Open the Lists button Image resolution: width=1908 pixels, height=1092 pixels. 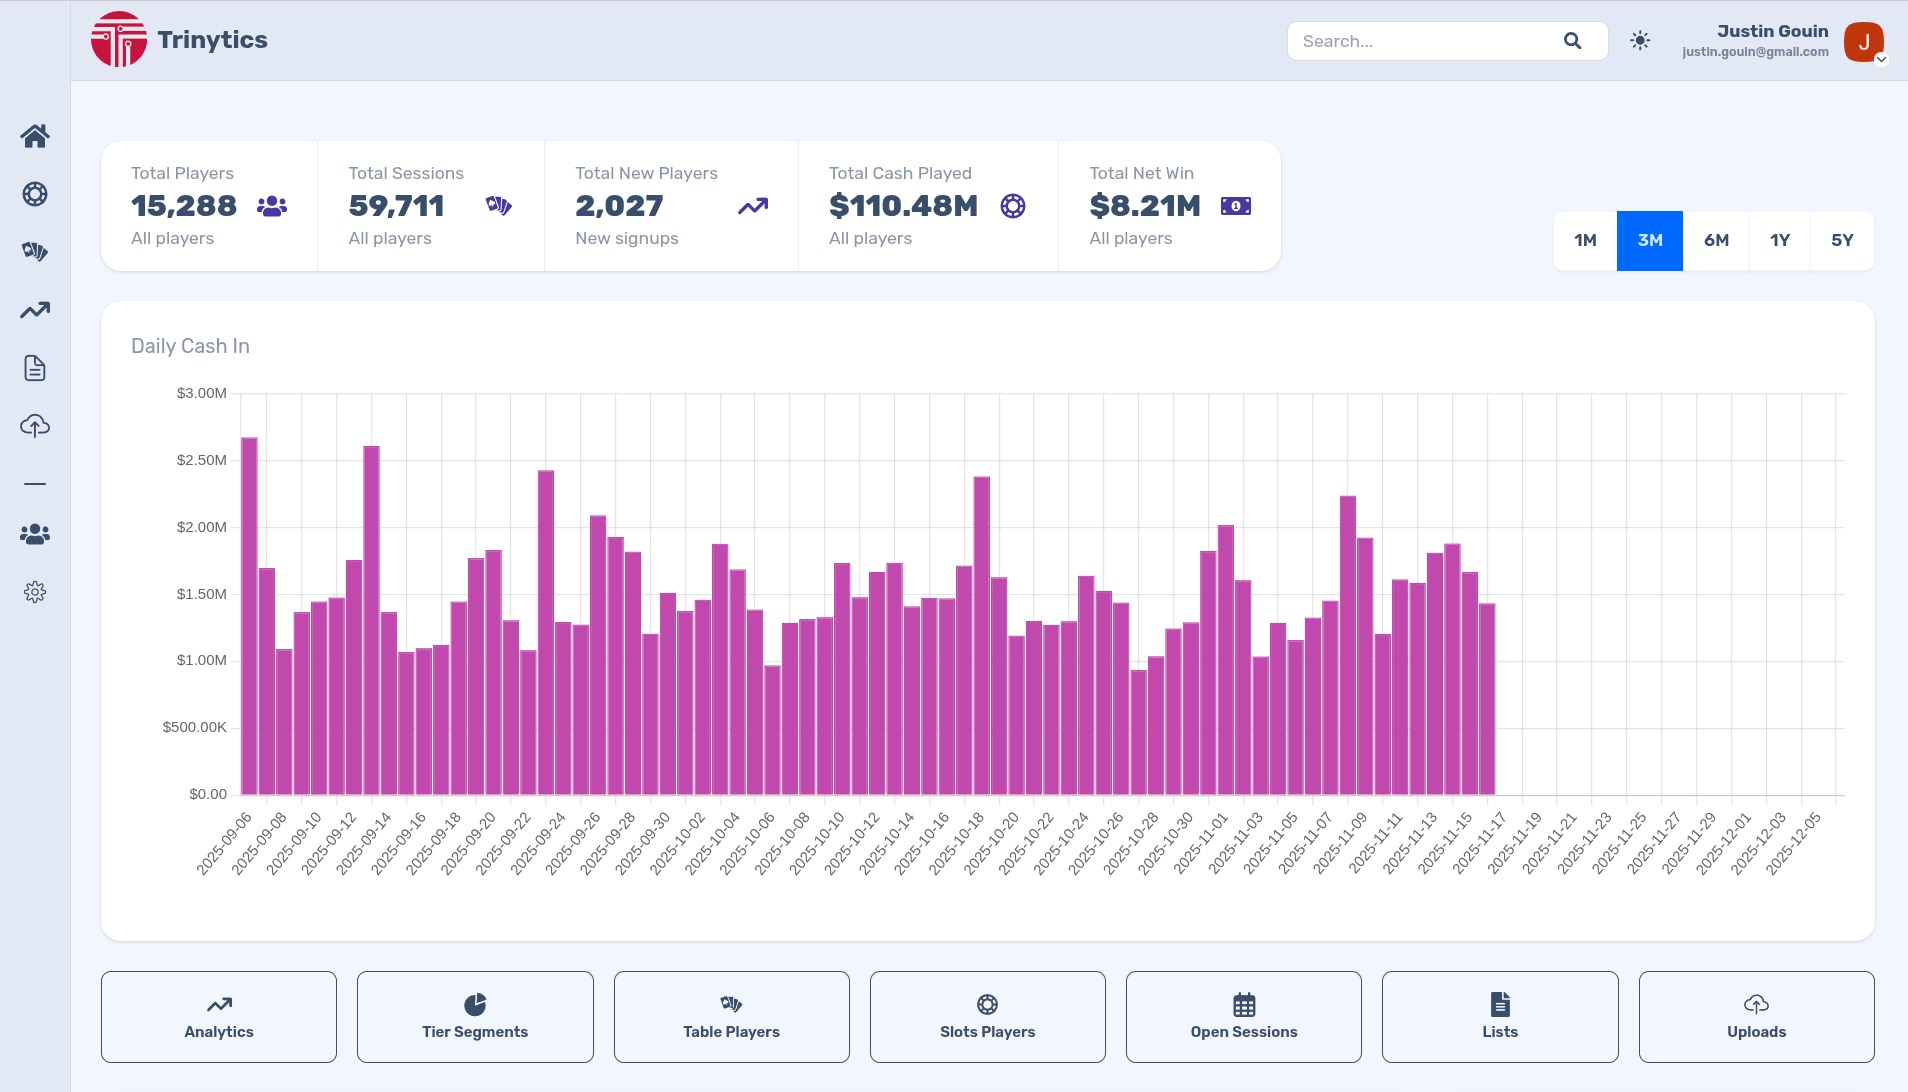coord(1500,1017)
